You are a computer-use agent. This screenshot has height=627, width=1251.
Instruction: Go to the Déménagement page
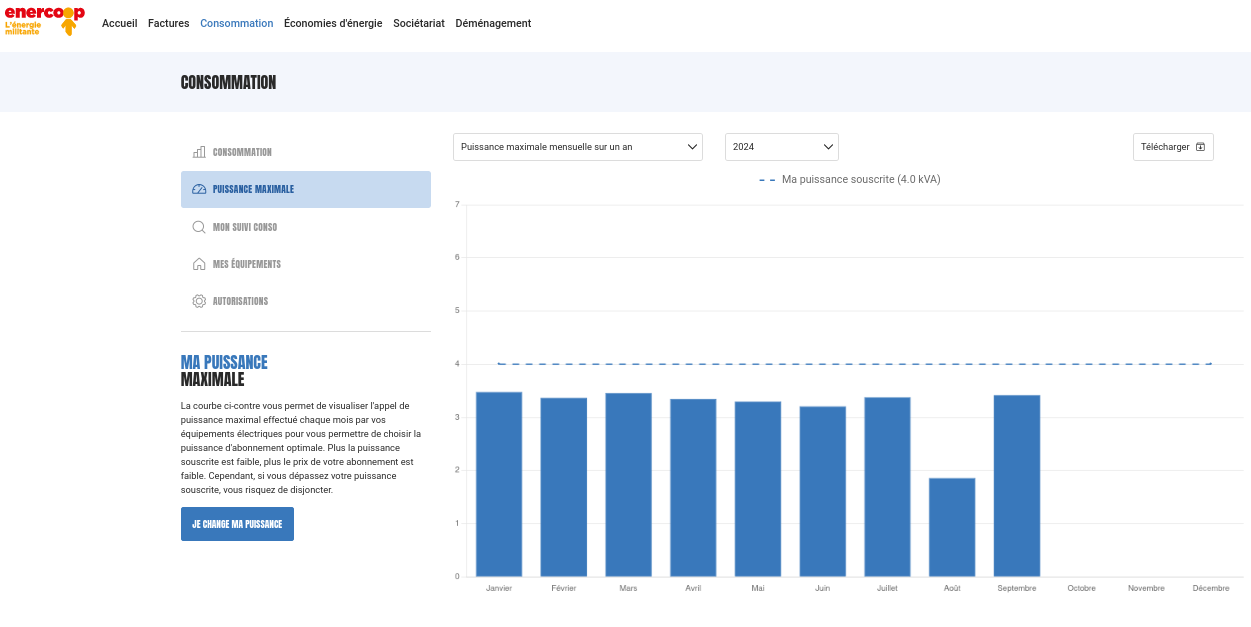[x=493, y=23]
